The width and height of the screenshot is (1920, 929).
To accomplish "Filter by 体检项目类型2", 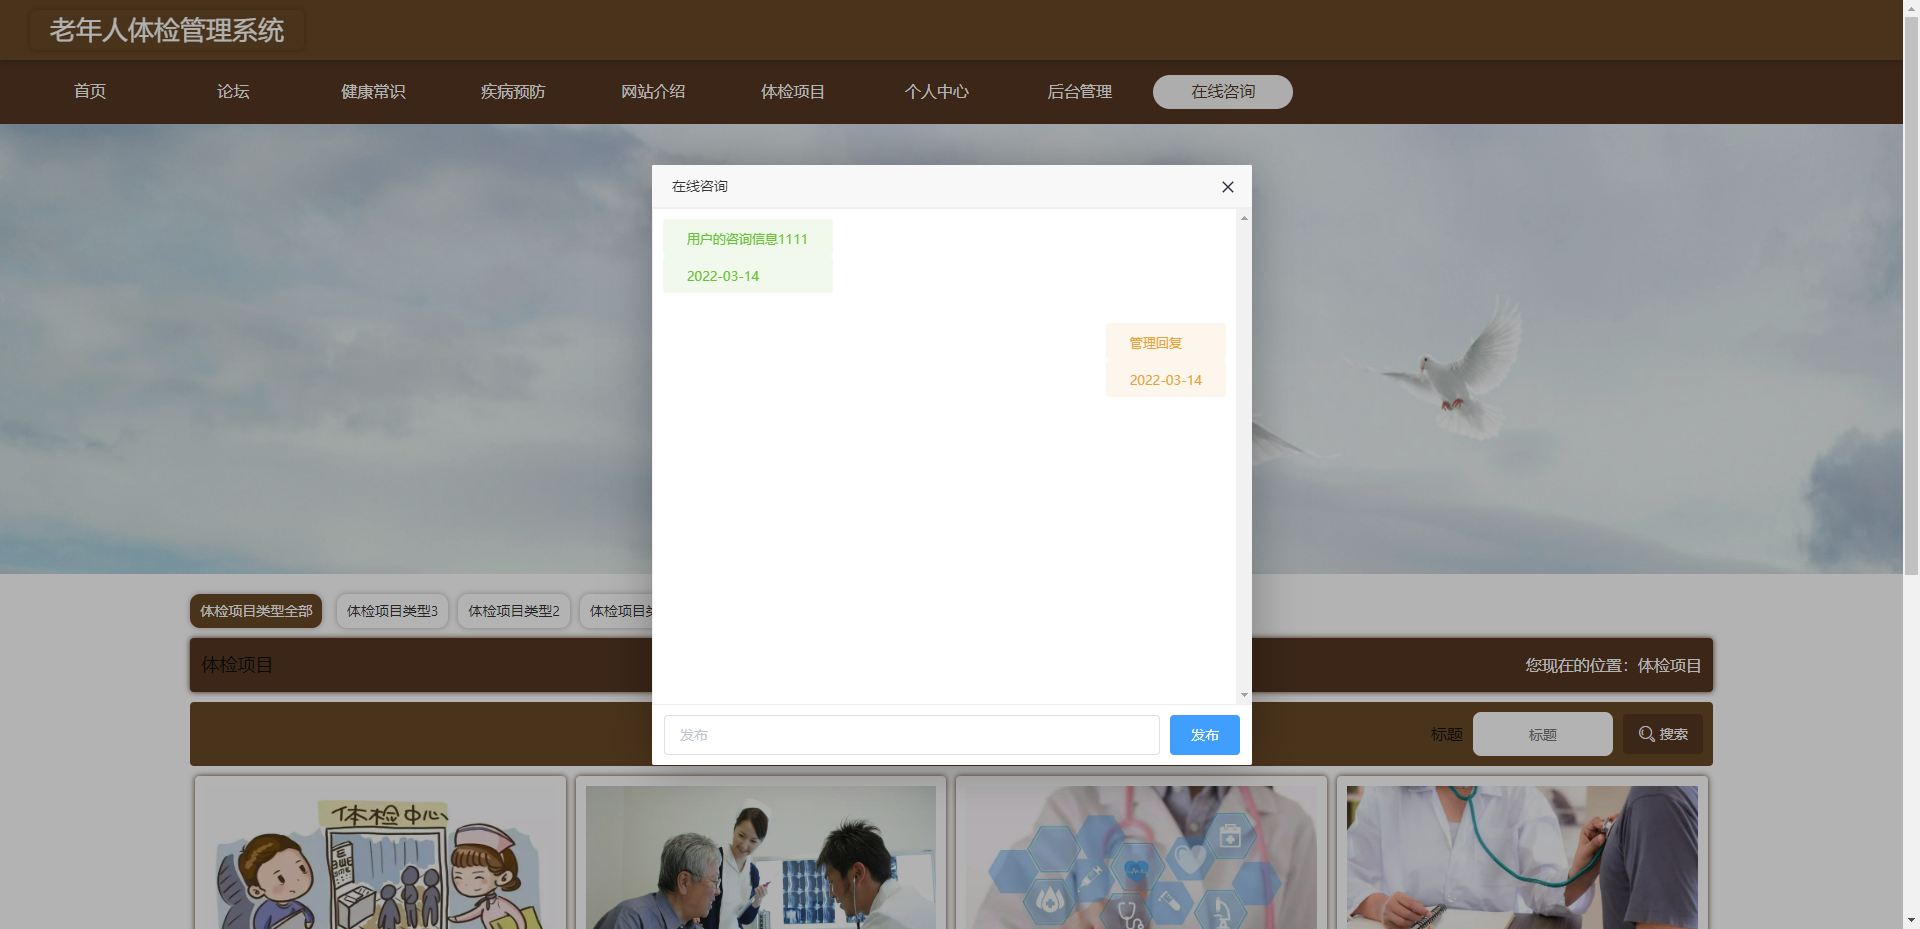I will (514, 611).
